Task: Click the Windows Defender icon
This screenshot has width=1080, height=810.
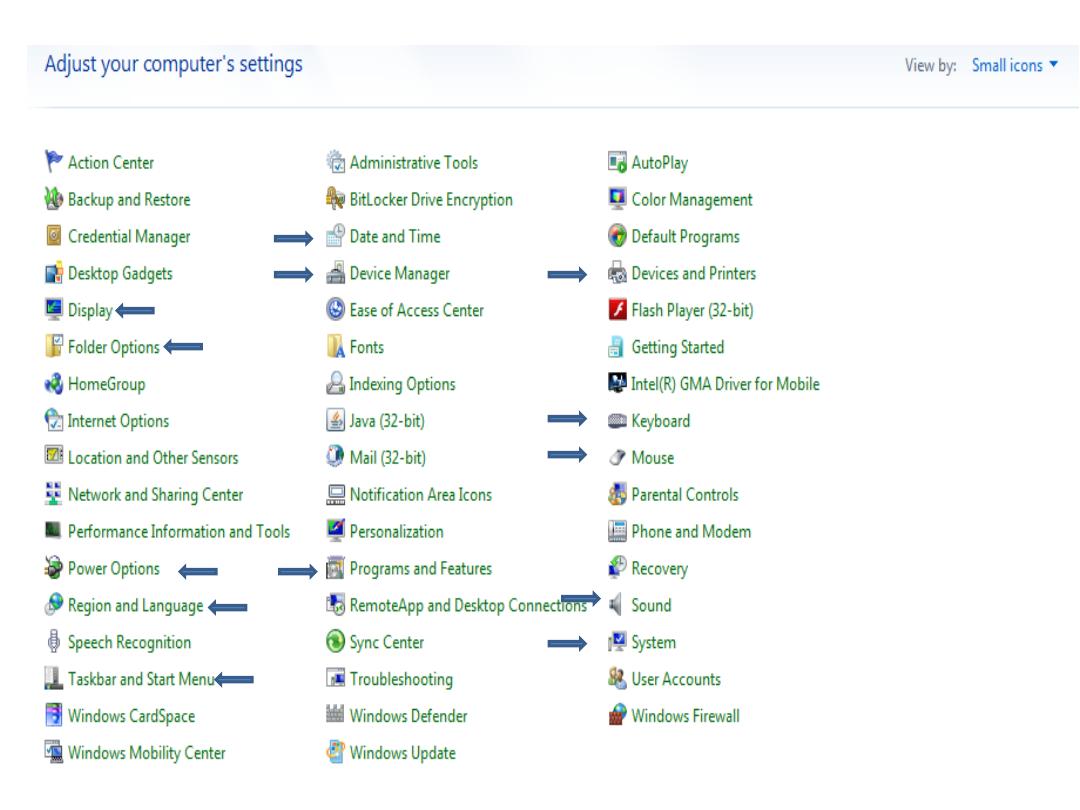Action: click(x=335, y=714)
